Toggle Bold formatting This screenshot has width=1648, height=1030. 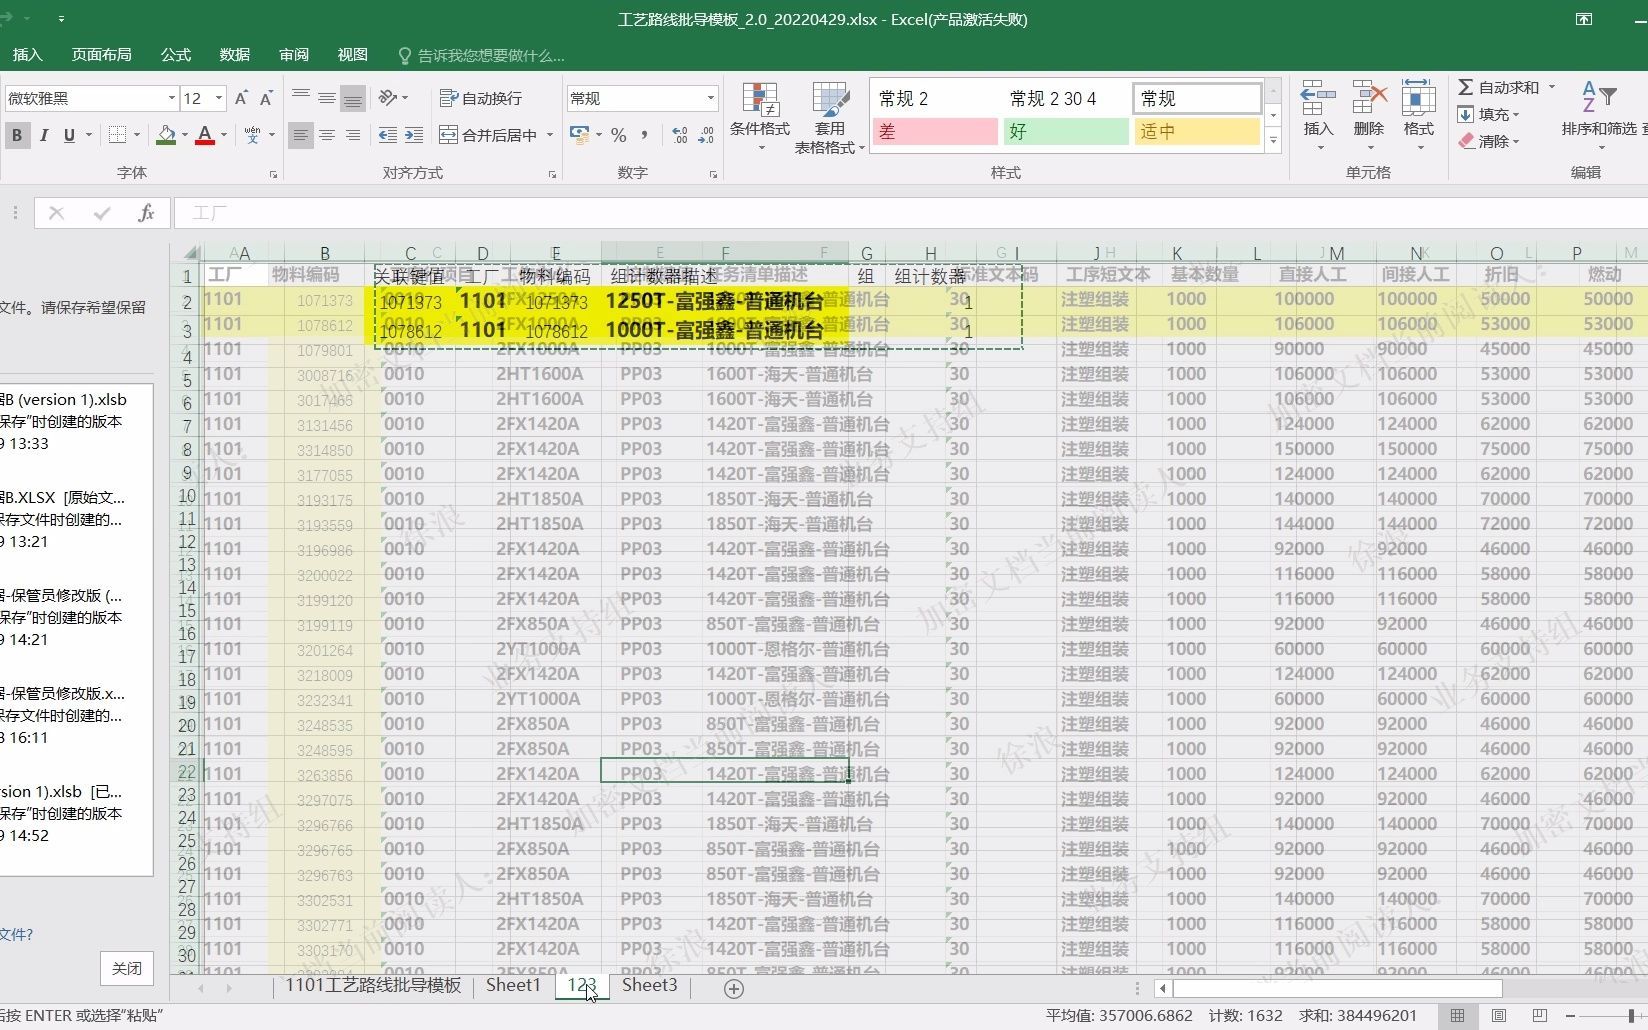(17, 135)
